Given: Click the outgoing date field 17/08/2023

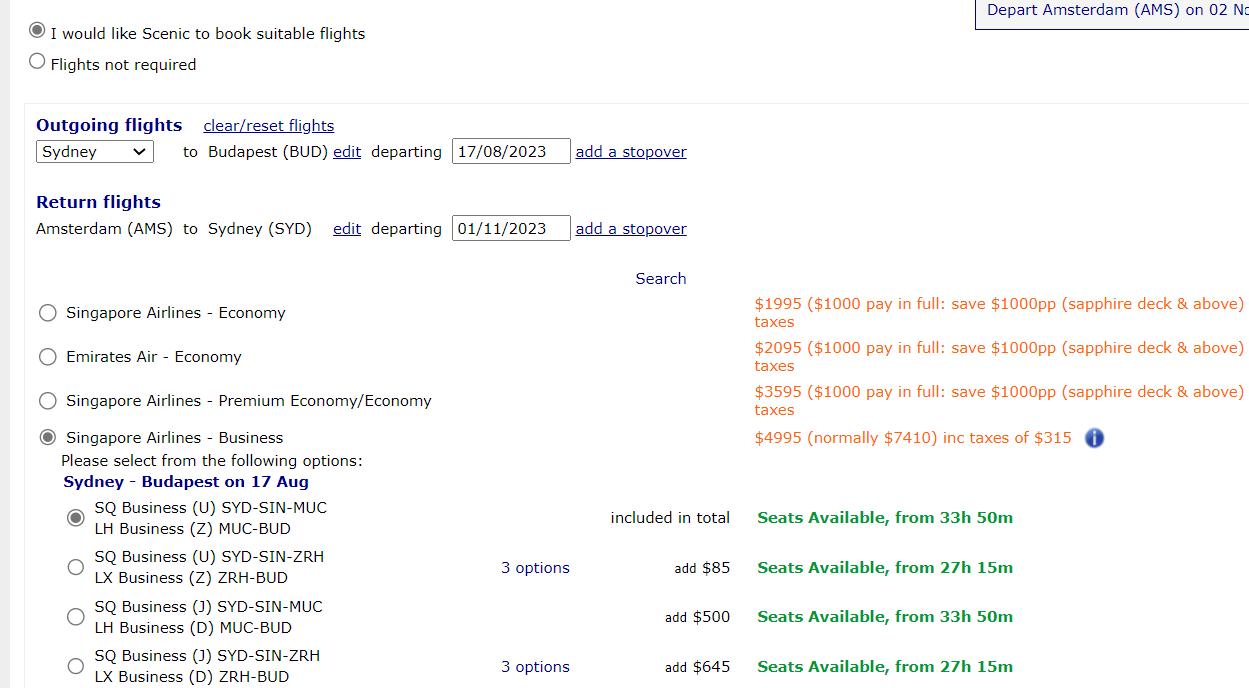Looking at the screenshot, I should pos(511,152).
